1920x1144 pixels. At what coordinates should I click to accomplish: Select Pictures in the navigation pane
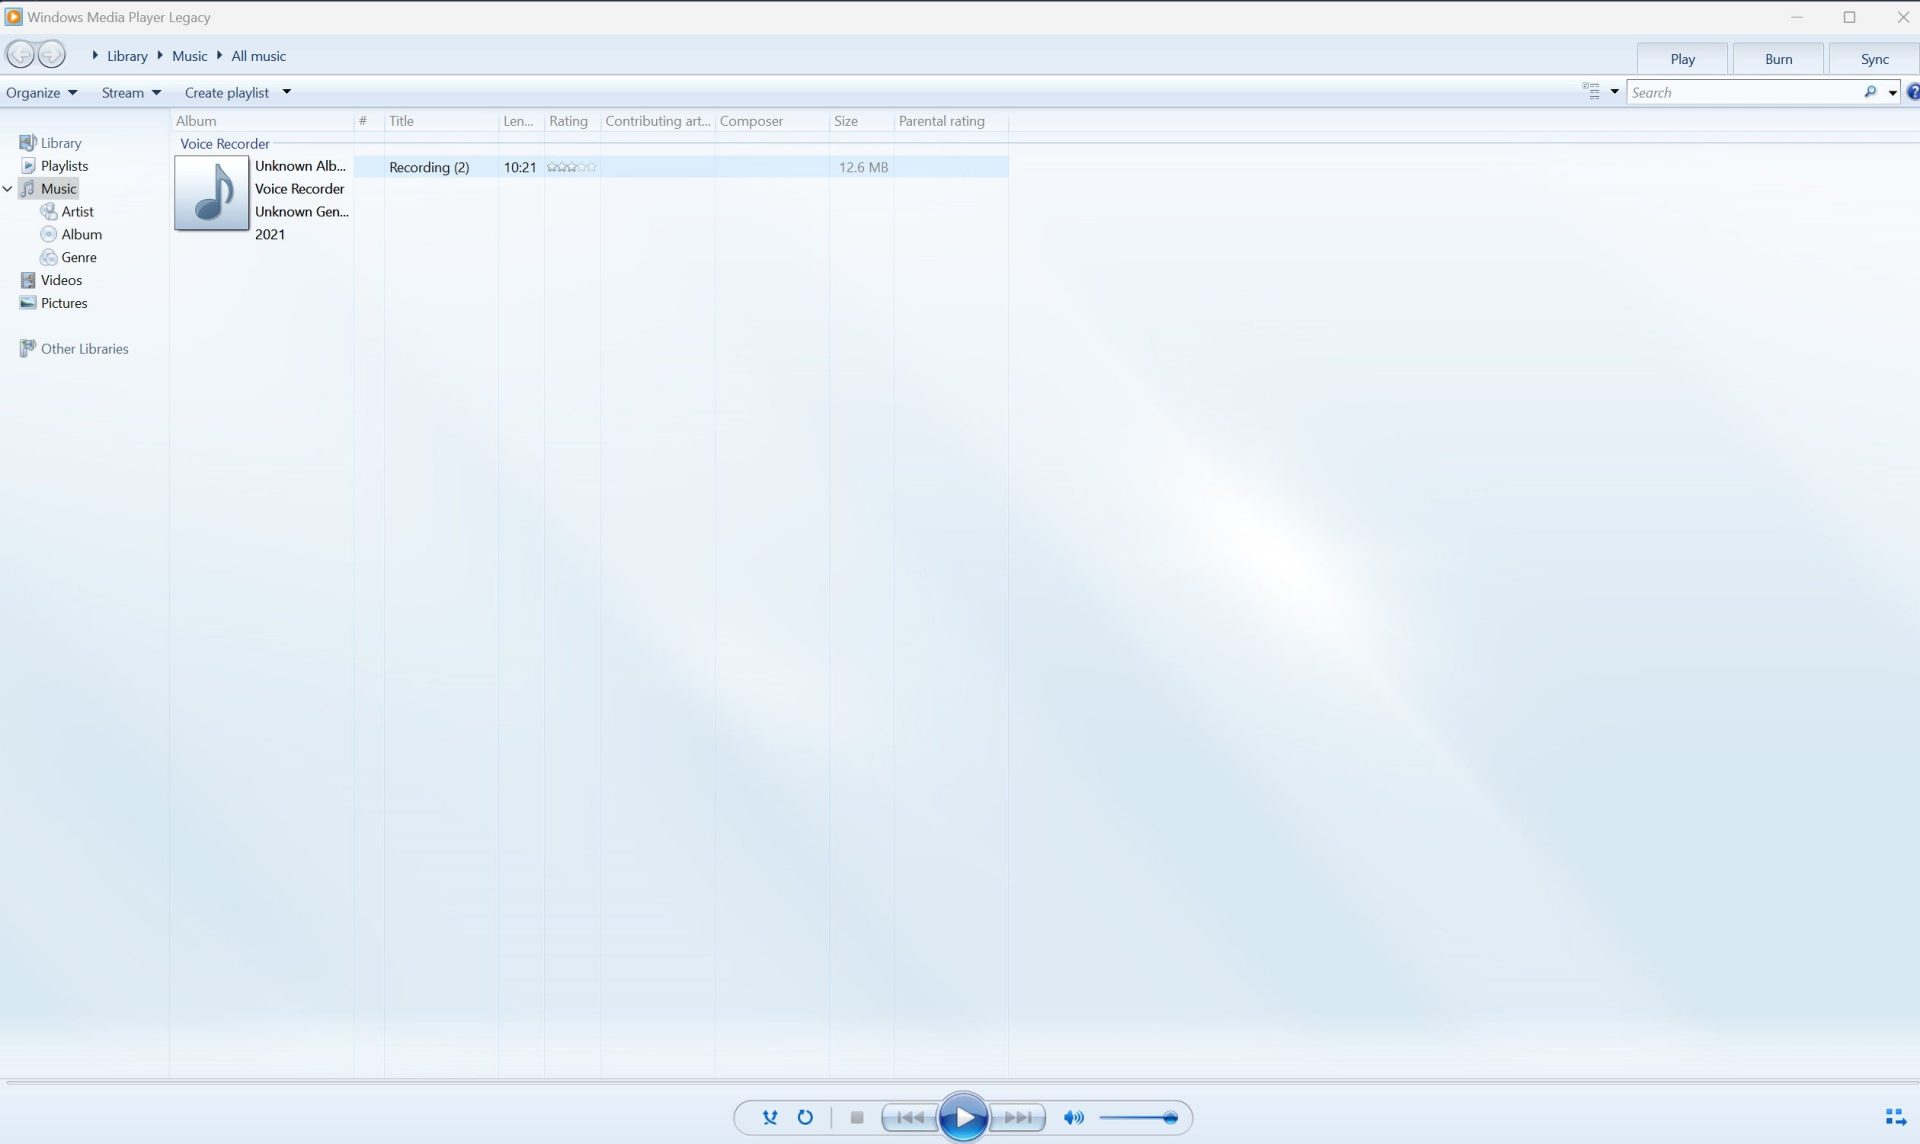54,304
